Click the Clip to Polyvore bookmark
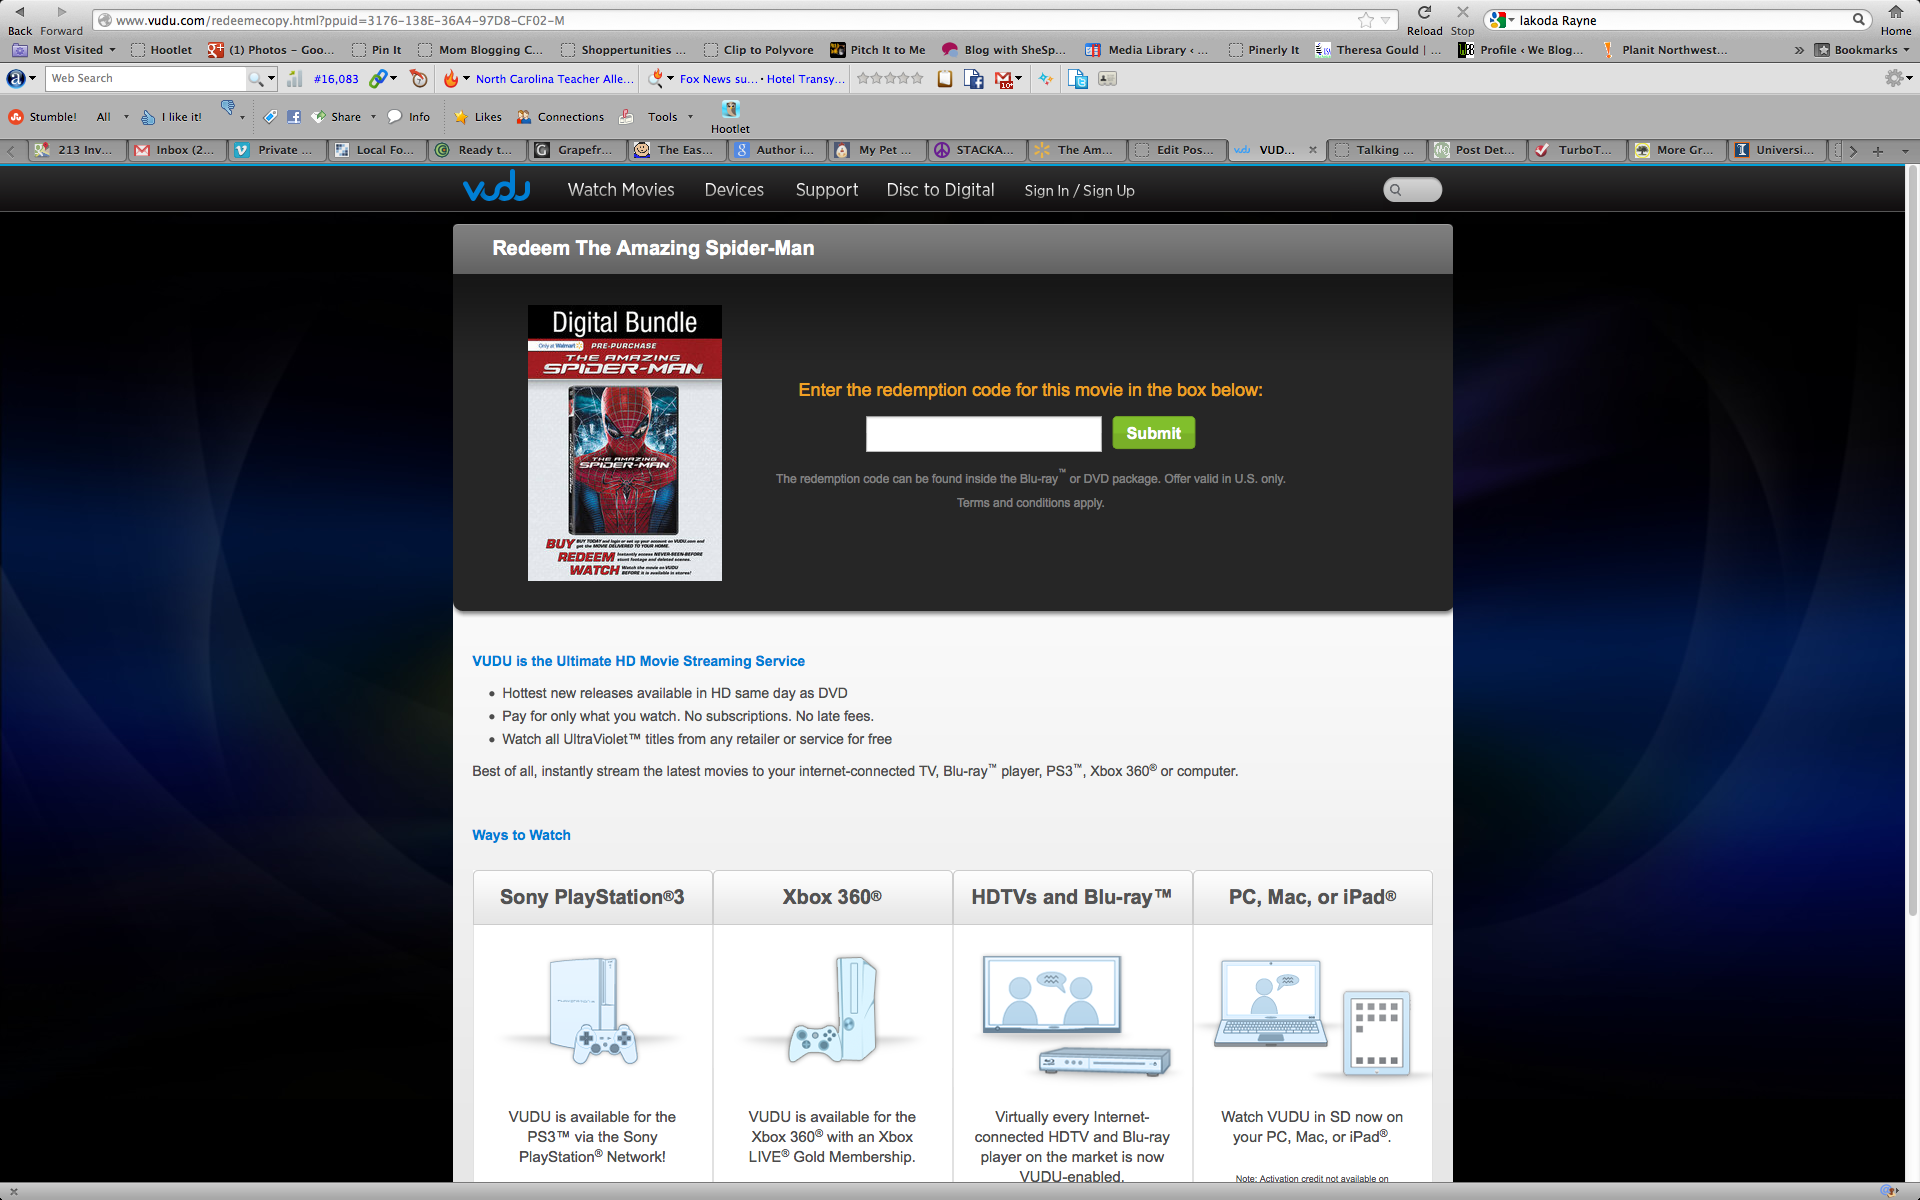 [x=759, y=49]
